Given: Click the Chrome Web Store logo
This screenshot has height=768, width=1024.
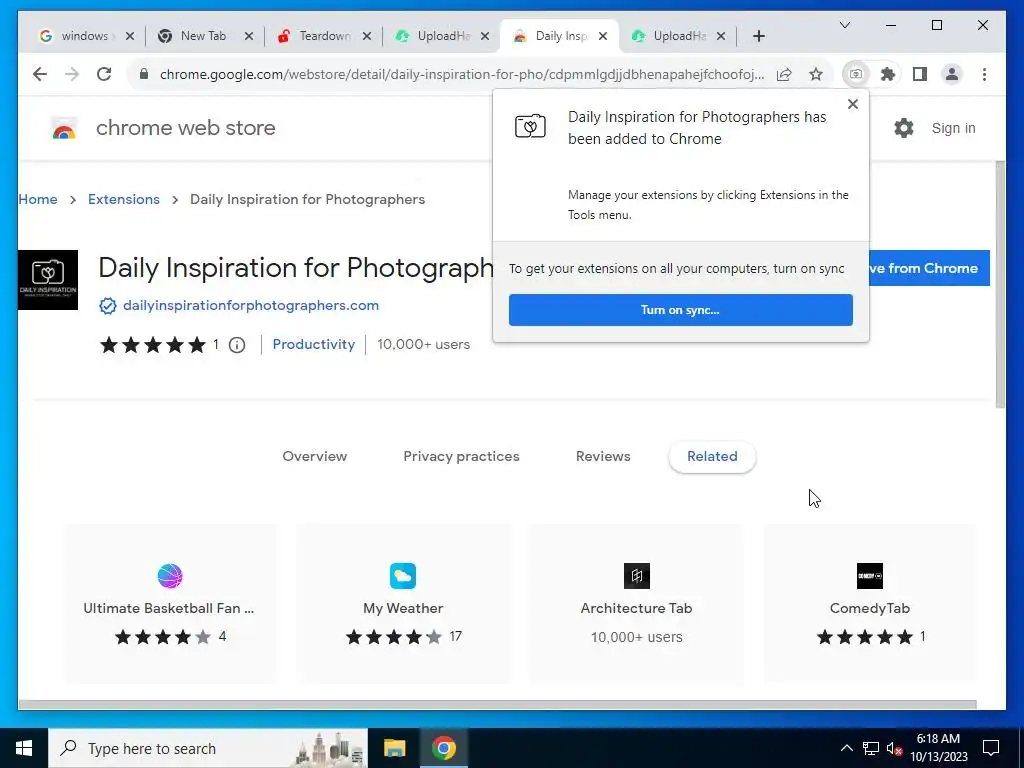Looking at the screenshot, I should pos(63,129).
